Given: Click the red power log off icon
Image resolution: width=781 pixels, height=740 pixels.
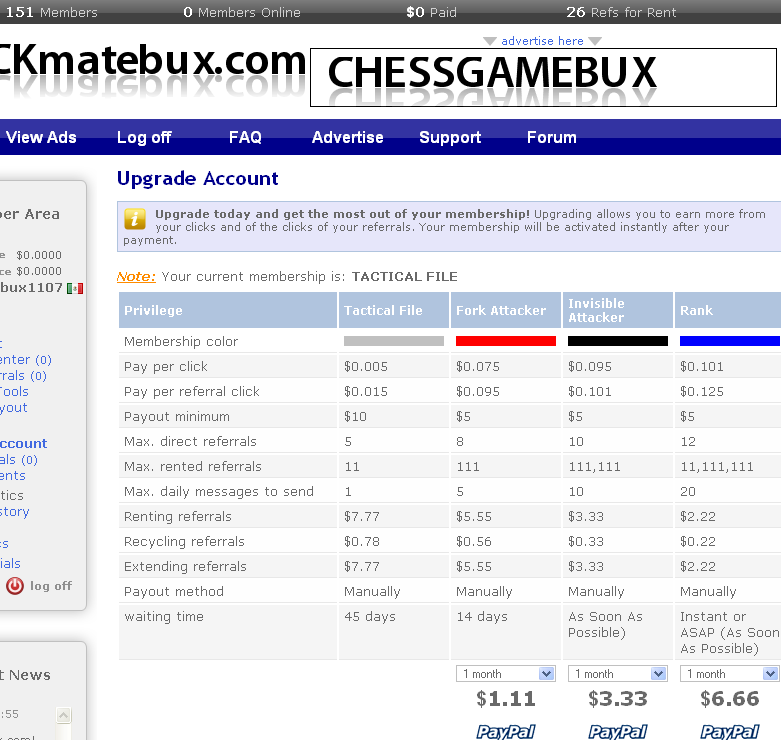Looking at the screenshot, I should click(15, 586).
